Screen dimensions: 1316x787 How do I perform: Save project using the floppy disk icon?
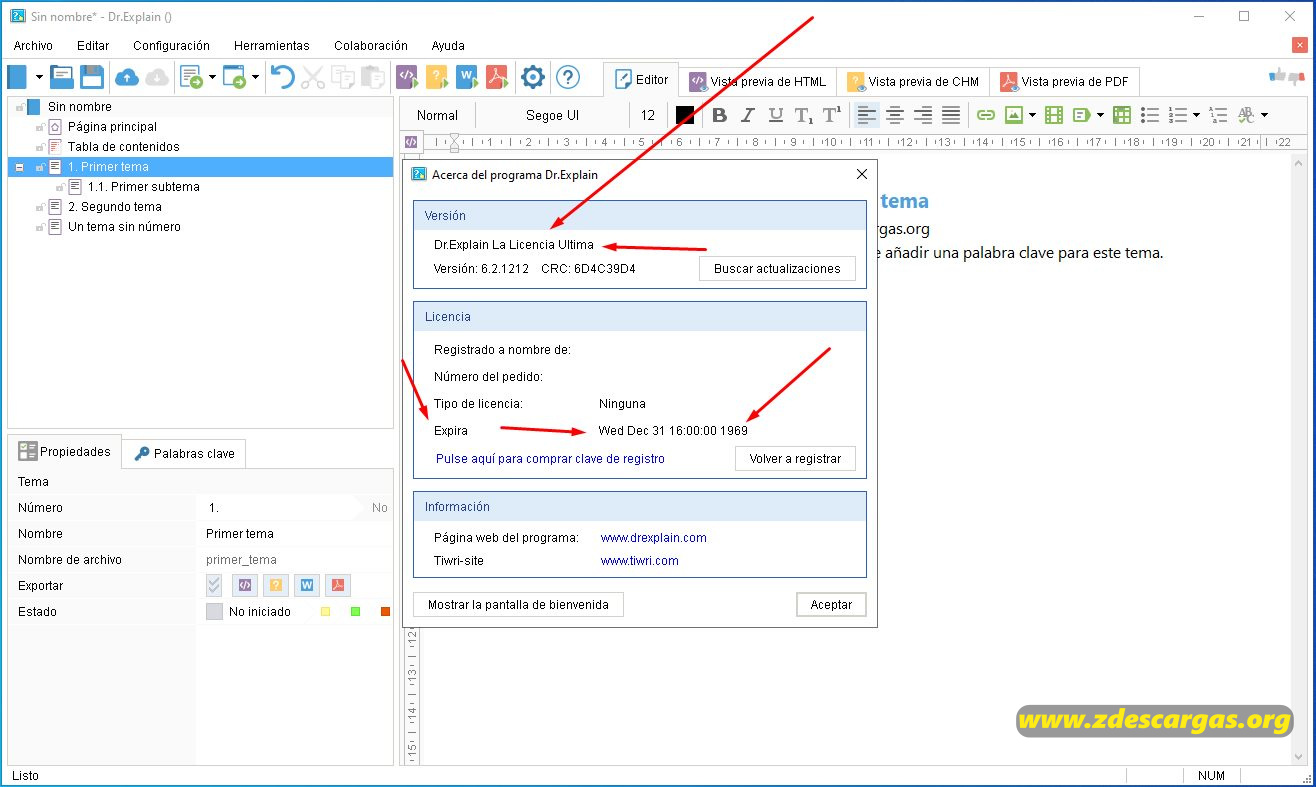(92, 77)
